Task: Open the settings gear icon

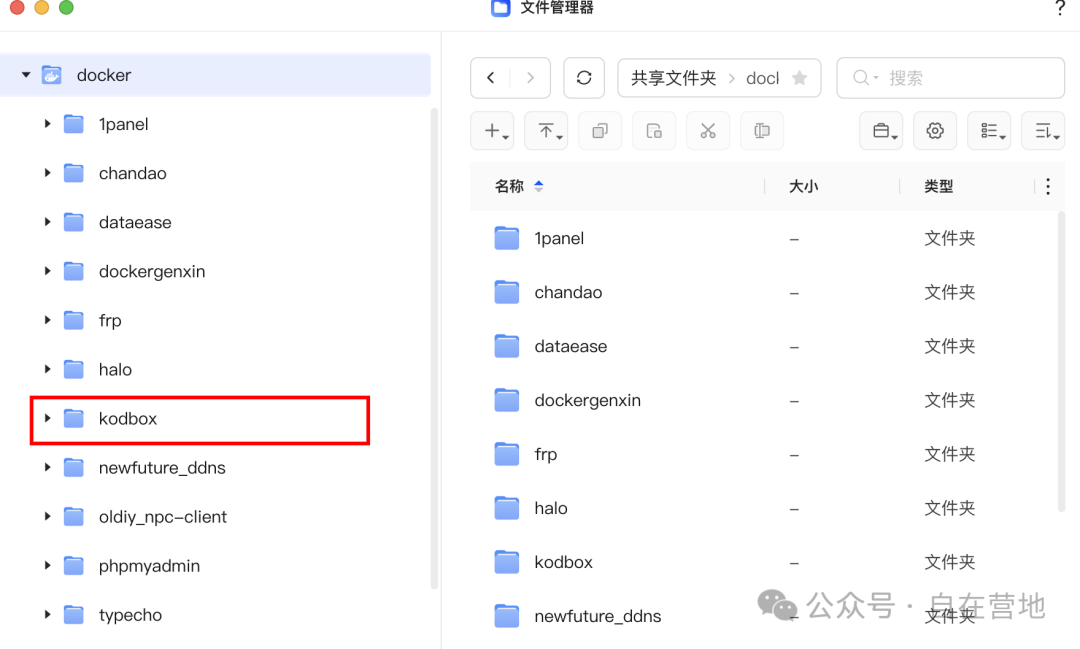Action: (x=935, y=131)
